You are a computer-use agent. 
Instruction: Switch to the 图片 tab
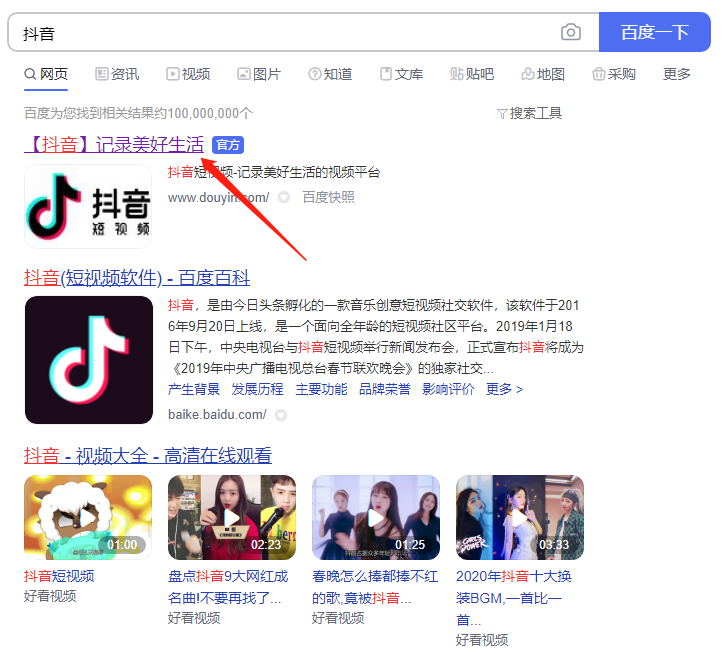259,74
